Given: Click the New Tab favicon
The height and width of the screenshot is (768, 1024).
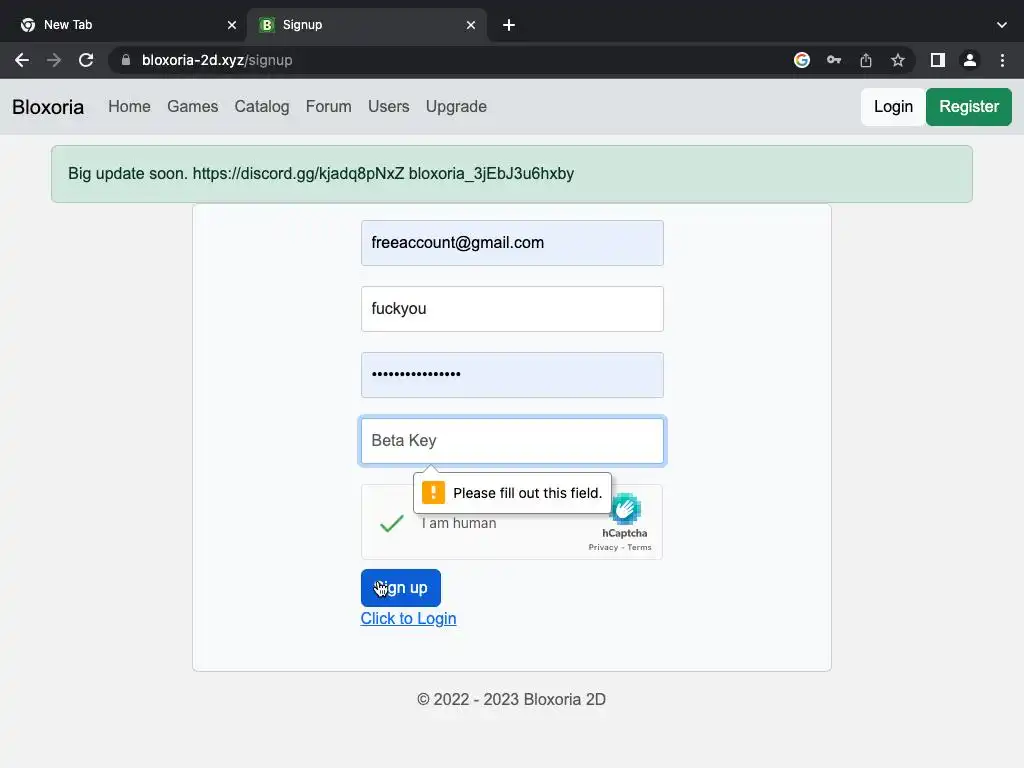Looking at the screenshot, I should pyautogui.click(x=27, y=25).
